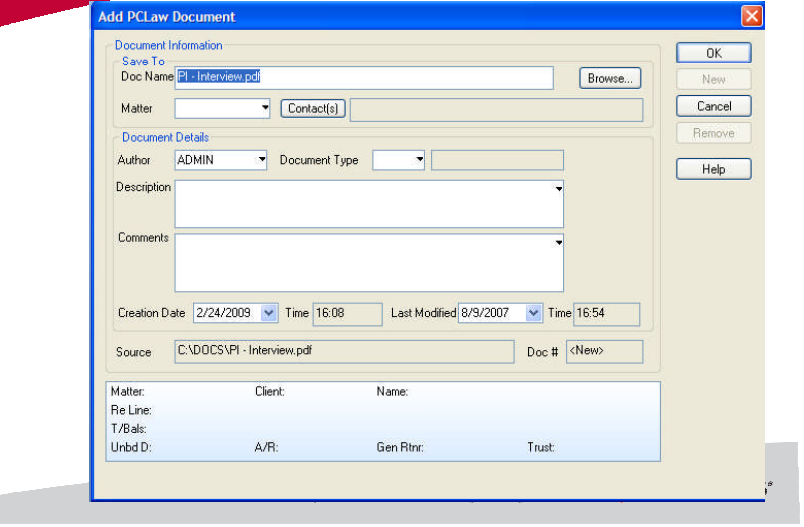
Task: Open the Contact(s) selector
Action: [313, 108]
